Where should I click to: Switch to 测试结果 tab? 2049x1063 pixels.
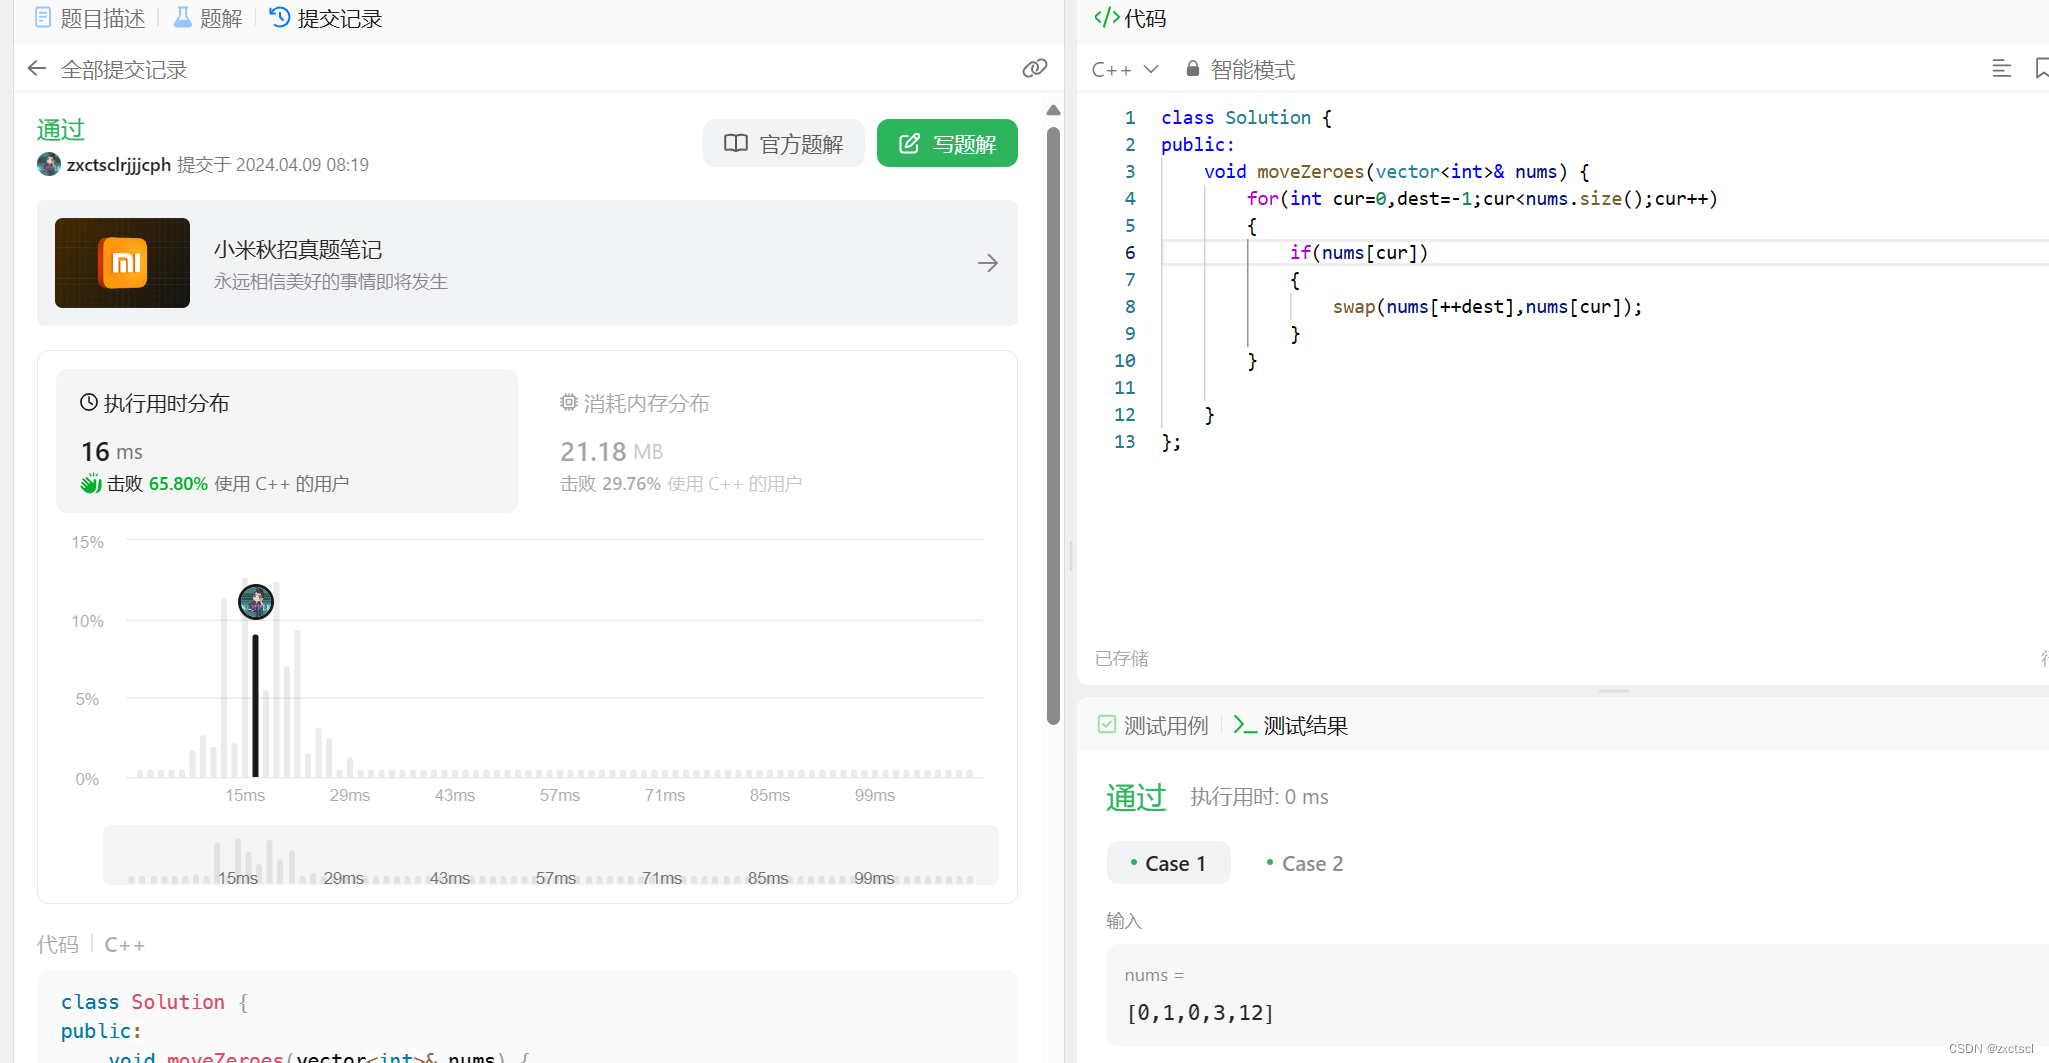point(1291,725)
